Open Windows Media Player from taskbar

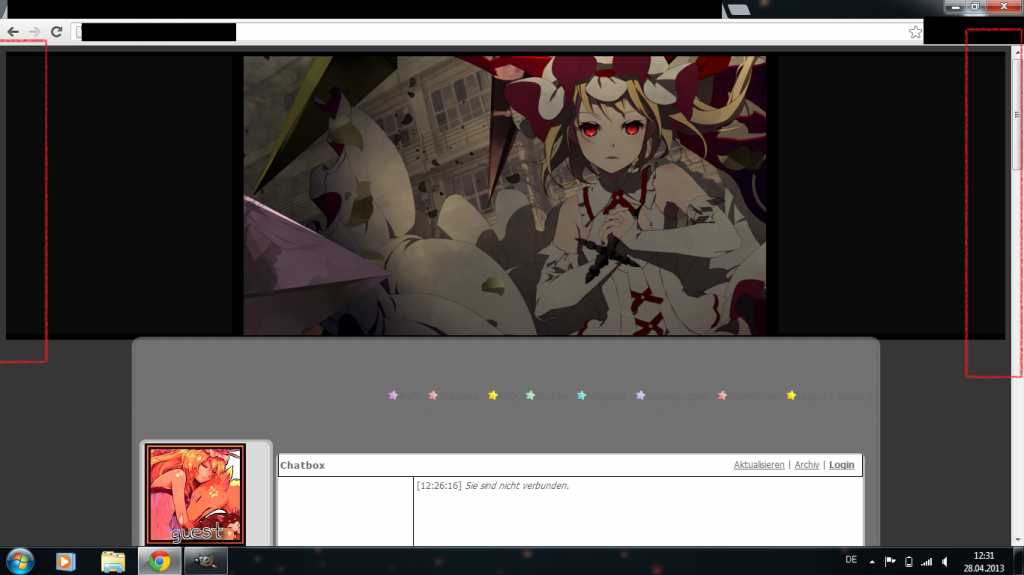click(65, 561)
